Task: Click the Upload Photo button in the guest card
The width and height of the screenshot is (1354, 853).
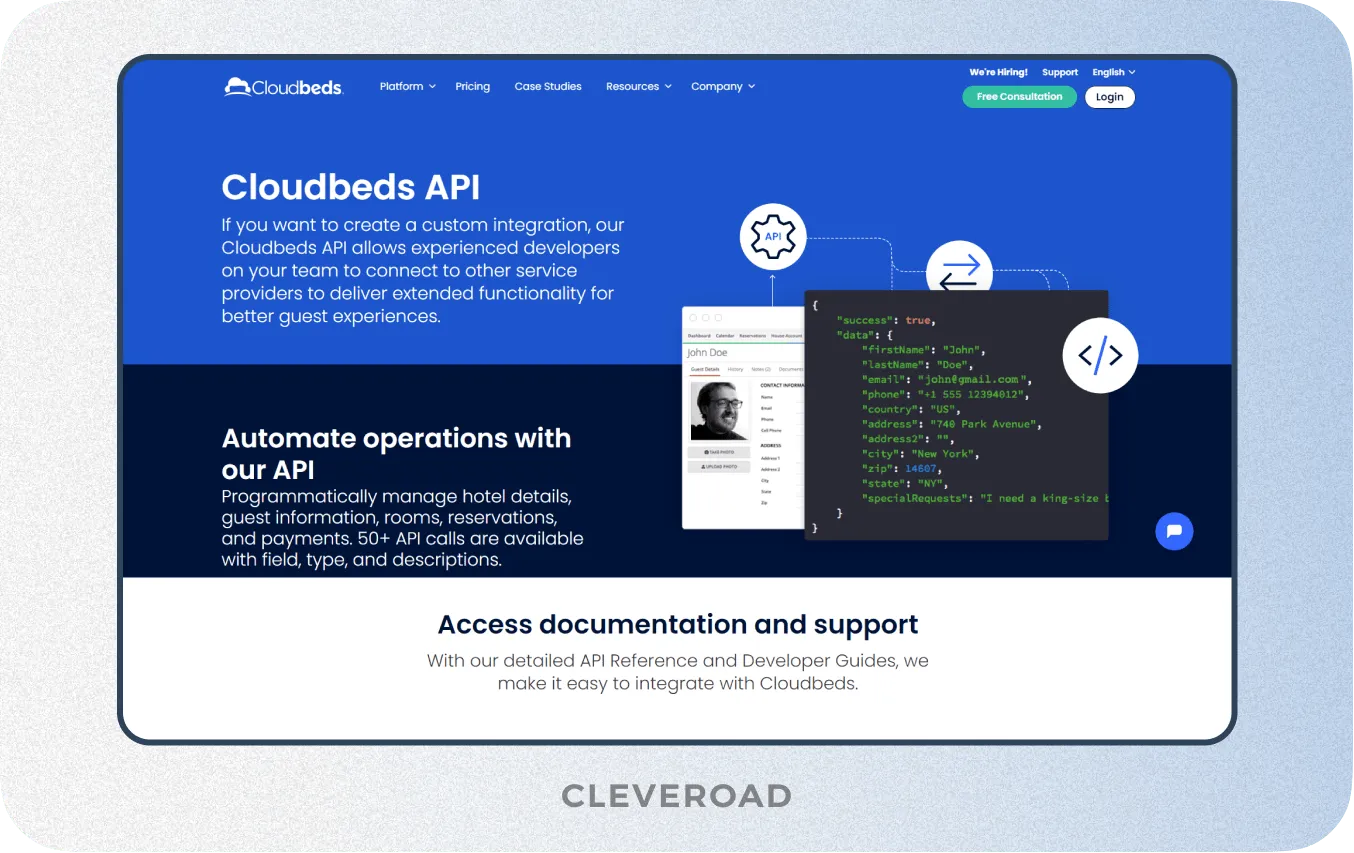Action: click(x=719, y=467)
